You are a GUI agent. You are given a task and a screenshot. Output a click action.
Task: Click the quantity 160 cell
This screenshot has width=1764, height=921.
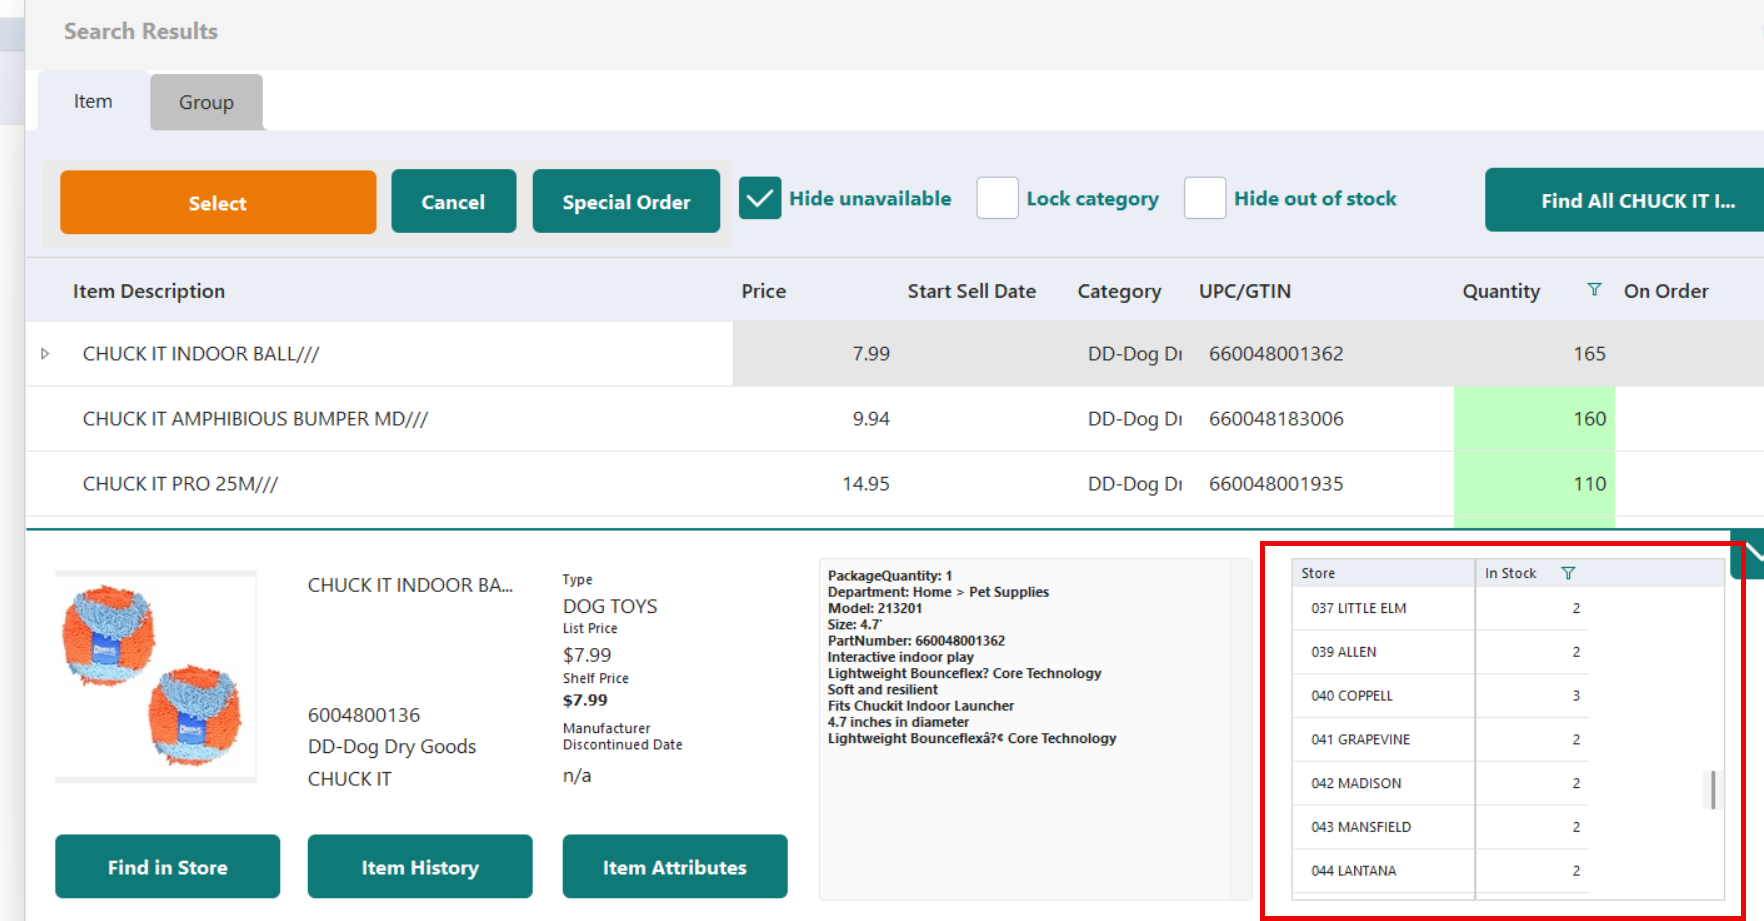pos(1534,419)
